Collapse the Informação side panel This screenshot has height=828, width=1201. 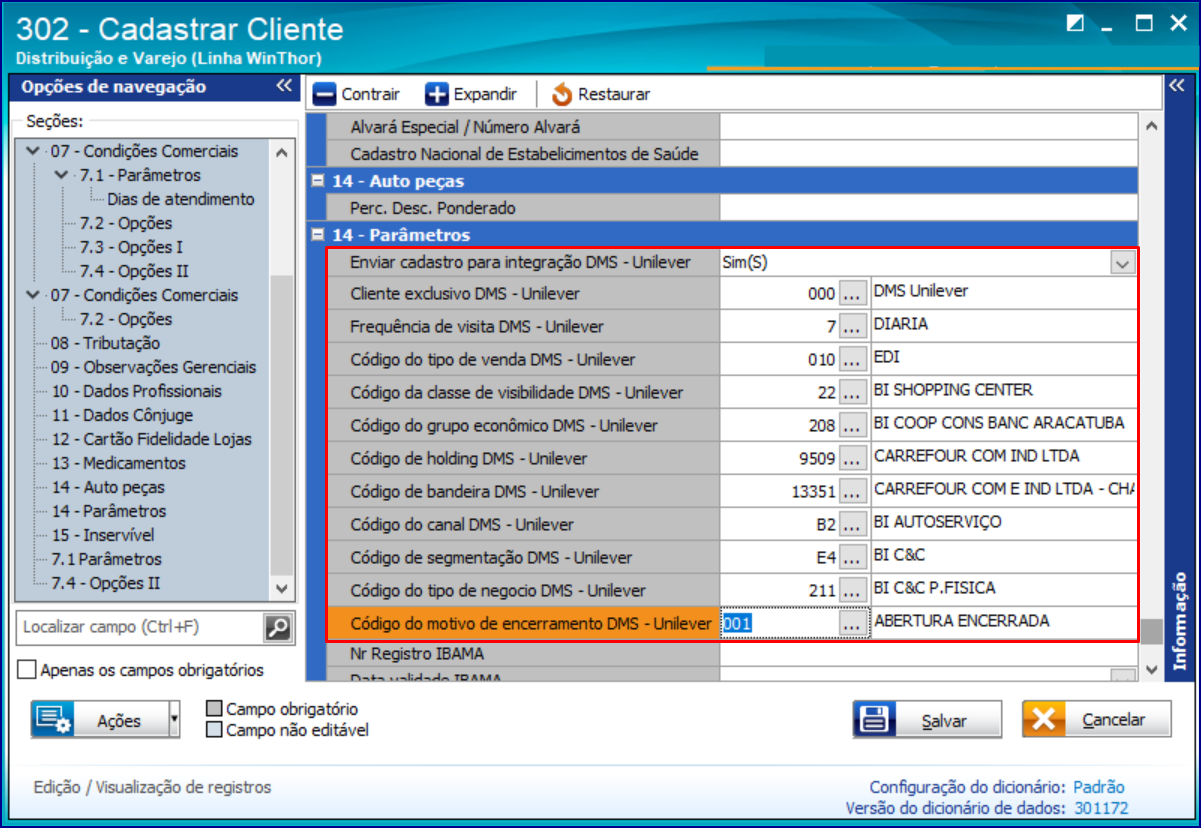(x=1176, y=87)
